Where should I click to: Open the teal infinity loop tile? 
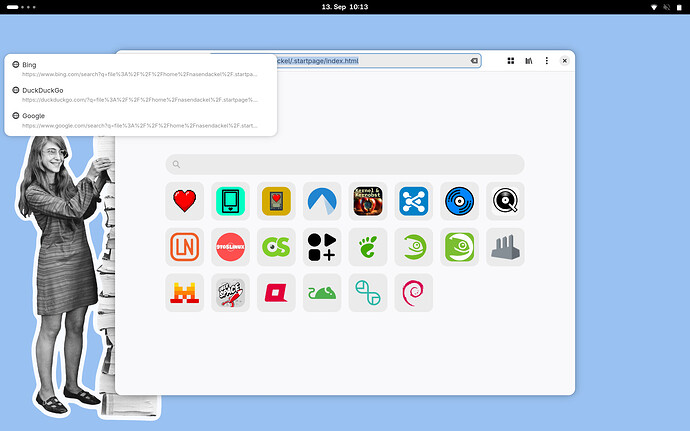click(368, 292)
